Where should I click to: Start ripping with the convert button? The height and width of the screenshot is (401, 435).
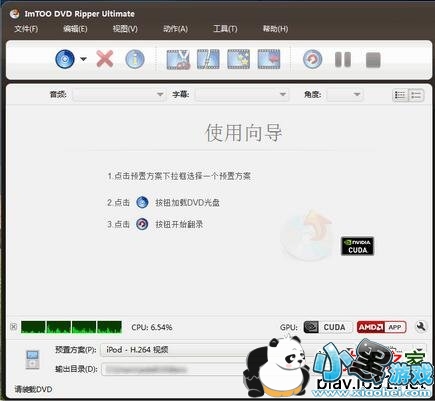click(x=312, y=60)
